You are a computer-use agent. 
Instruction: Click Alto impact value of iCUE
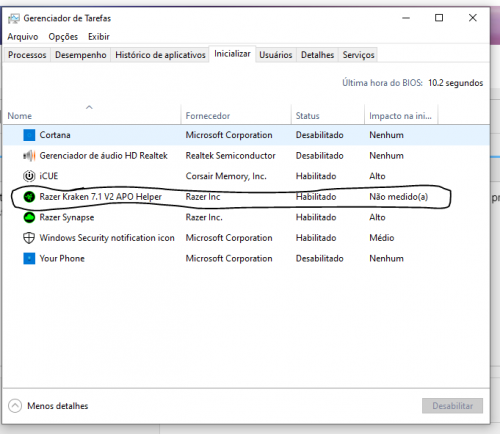[377, 176]
